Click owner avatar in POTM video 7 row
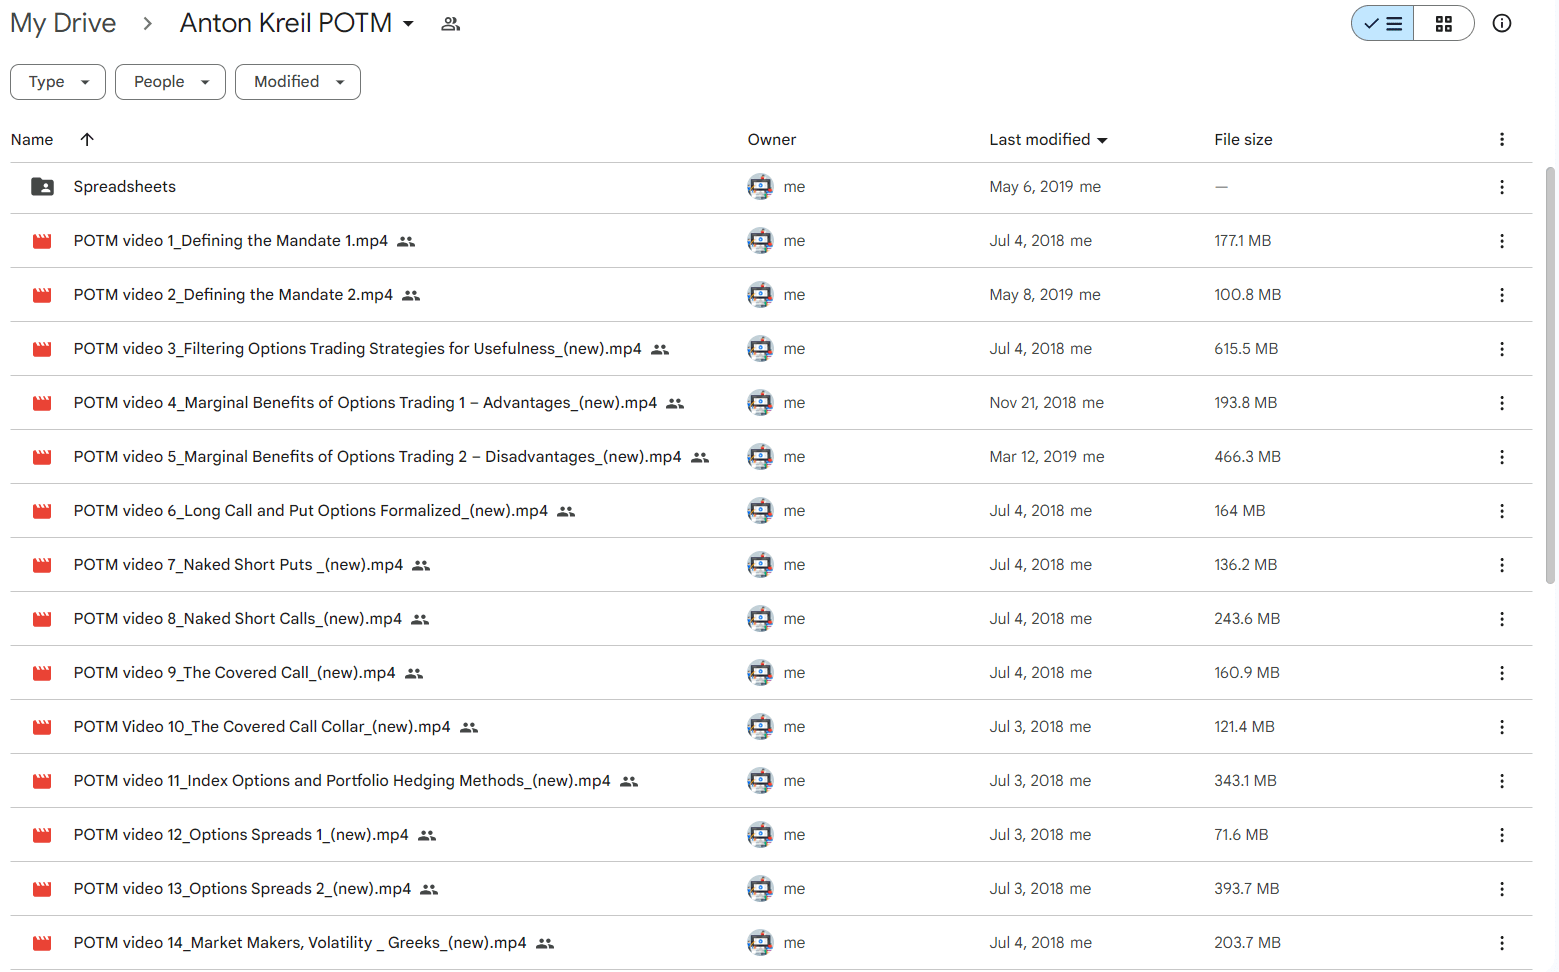This screenshot has width=1559, height=972. tap(760, 565)
